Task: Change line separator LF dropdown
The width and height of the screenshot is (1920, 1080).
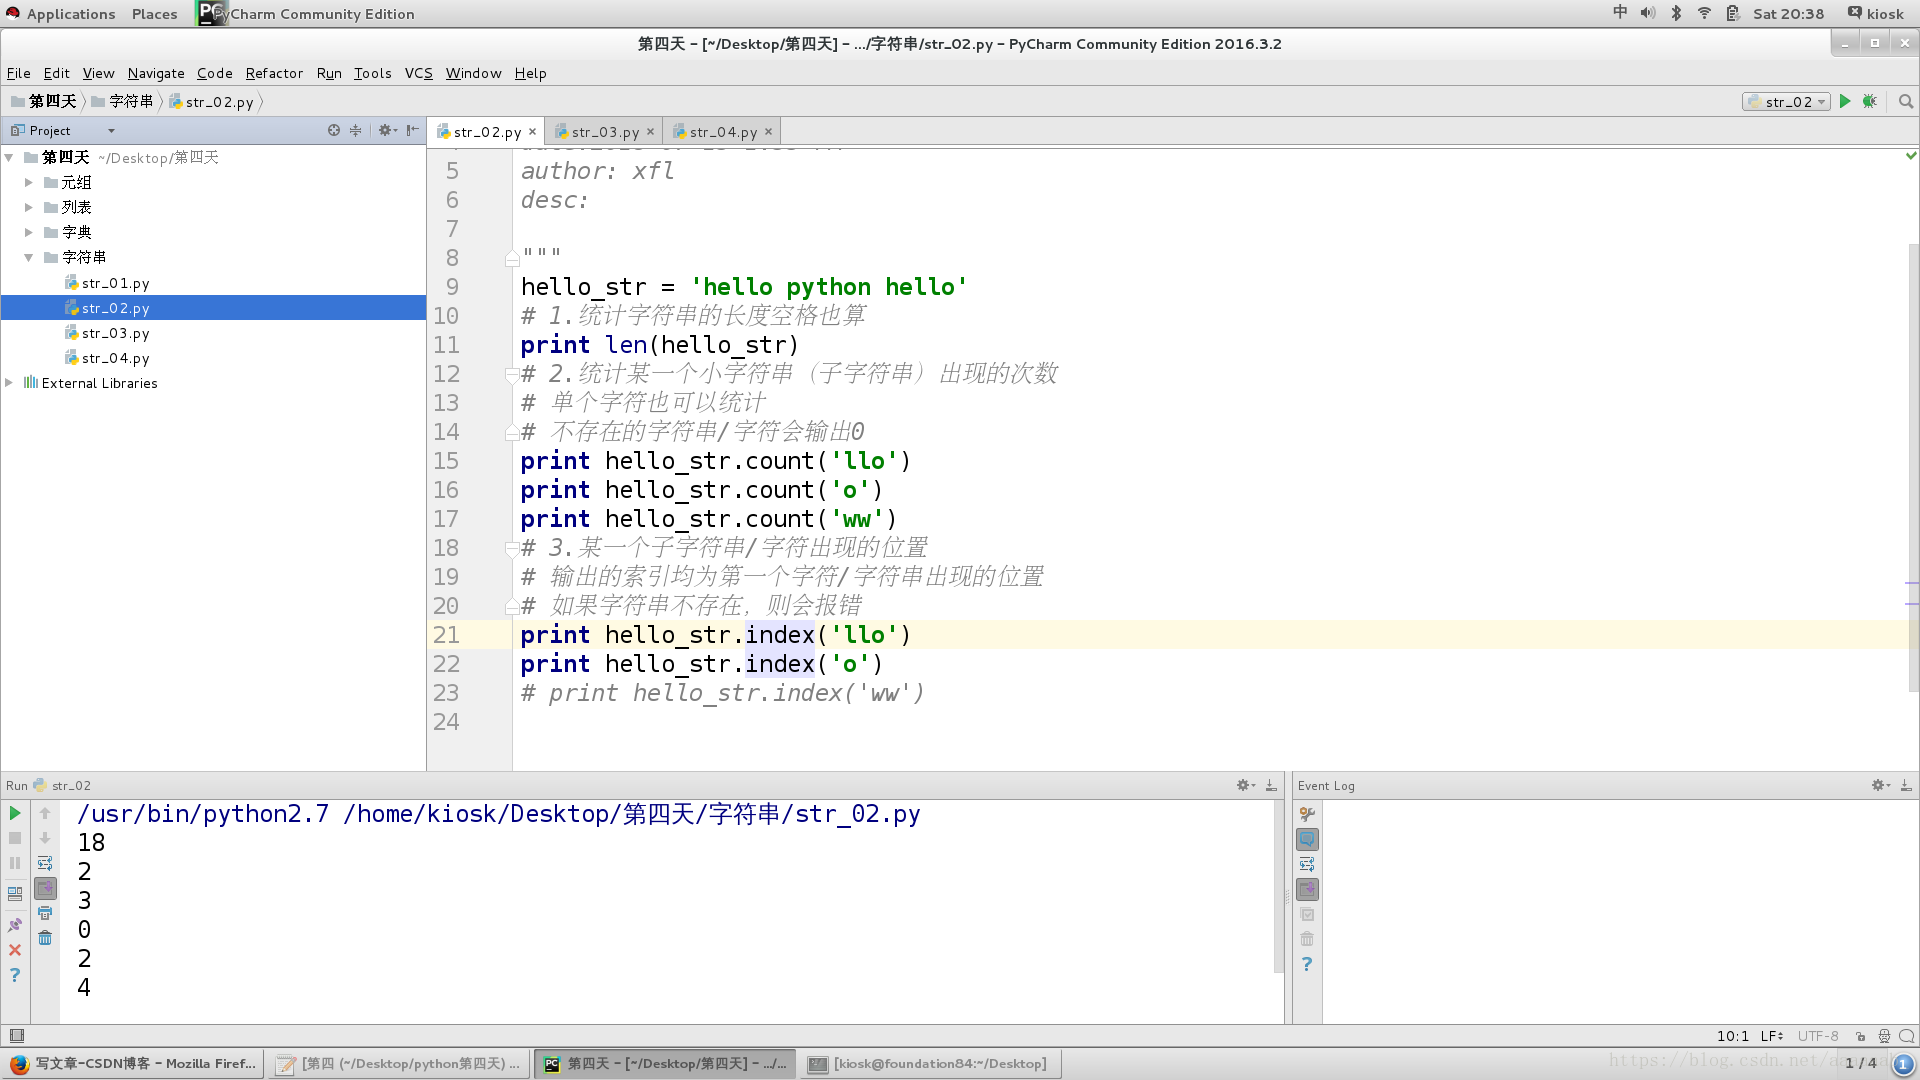Action: click(1772, 1036)
